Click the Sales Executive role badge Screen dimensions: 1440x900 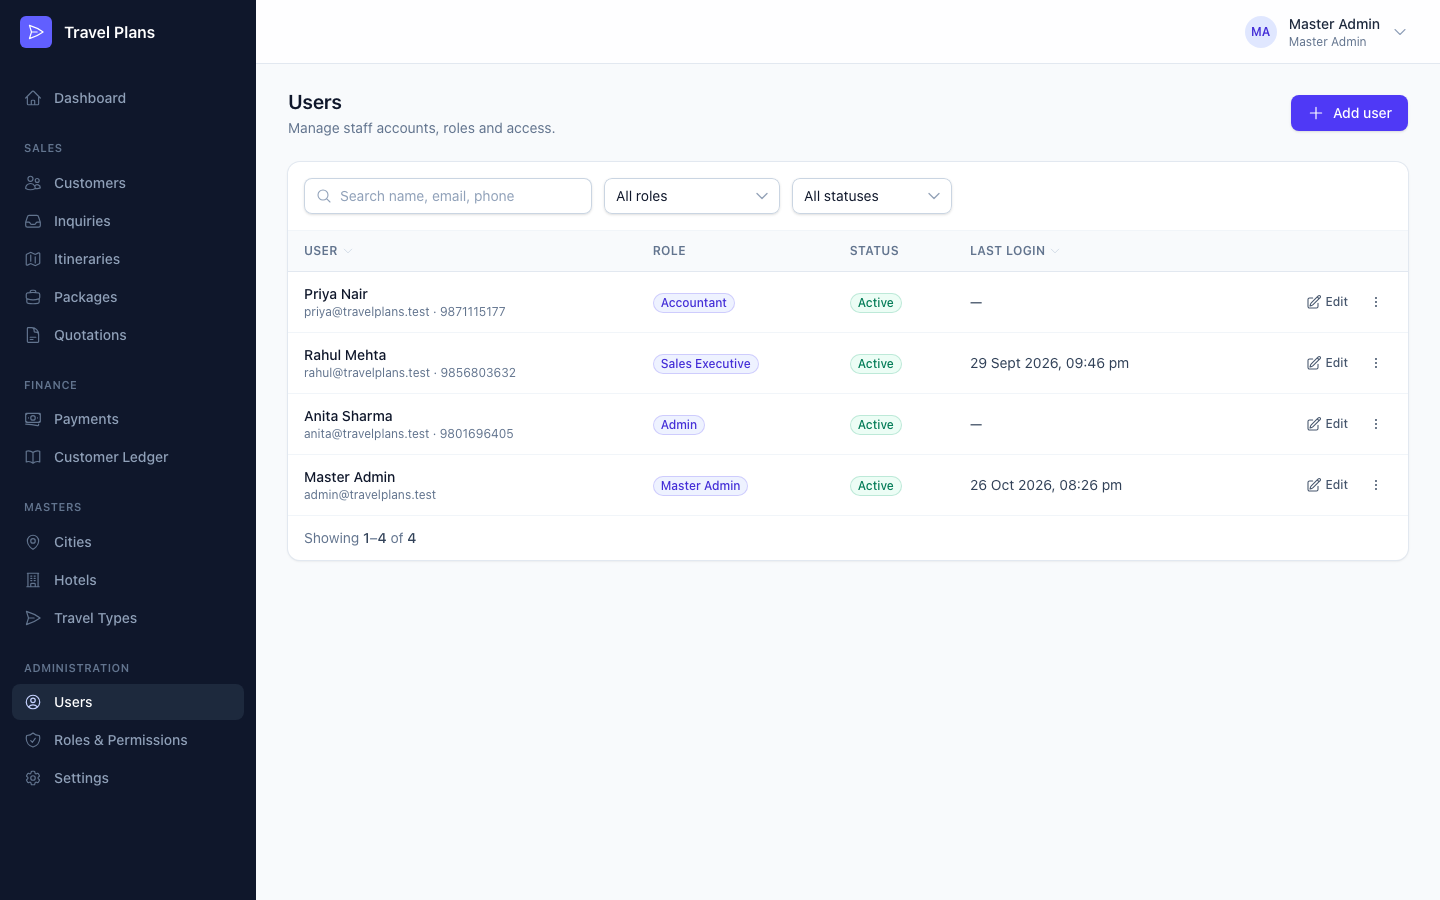706,364
